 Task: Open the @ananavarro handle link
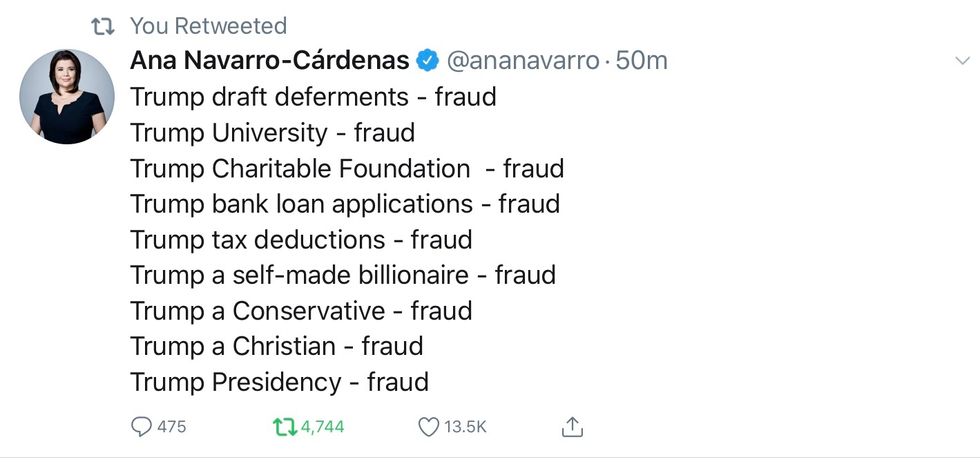(x=522, y=61)
